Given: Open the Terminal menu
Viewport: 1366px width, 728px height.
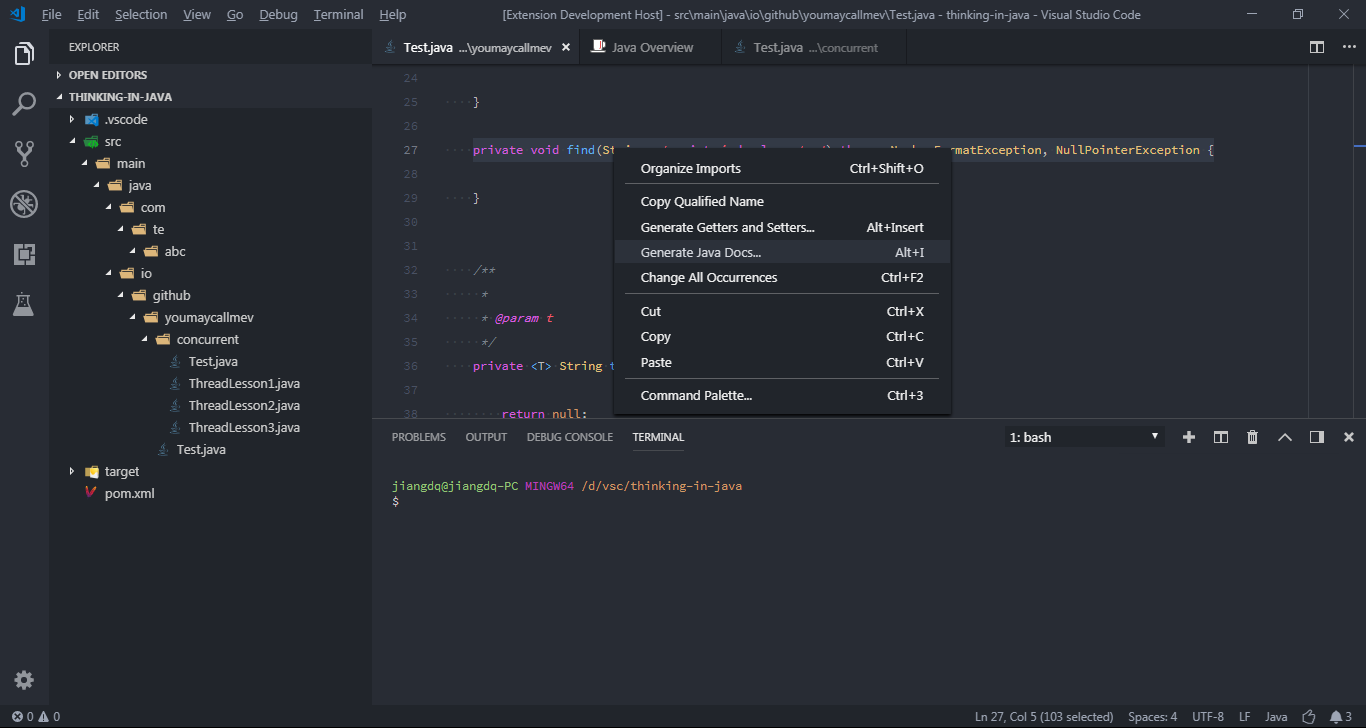Looking at the screenshot, I should pos(338,14).
